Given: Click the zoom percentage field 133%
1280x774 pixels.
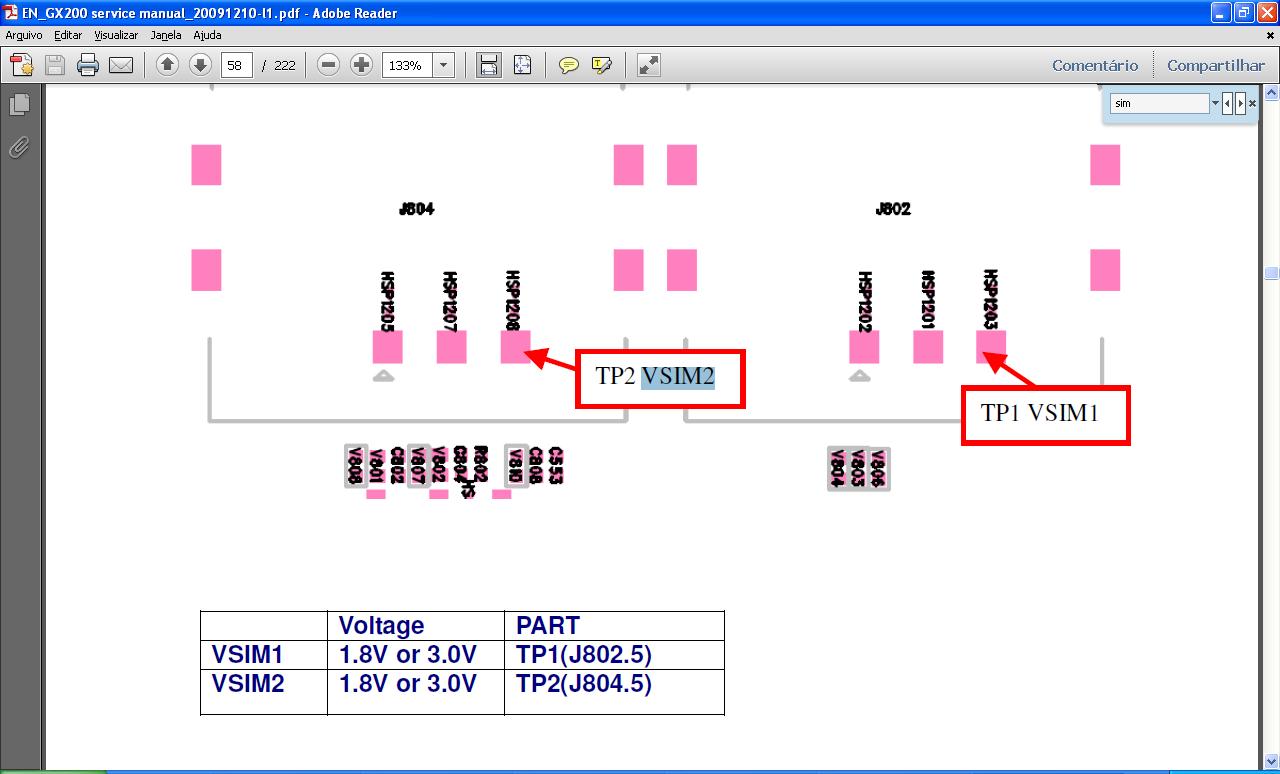Looking at the screenshot, I should 407,65.
